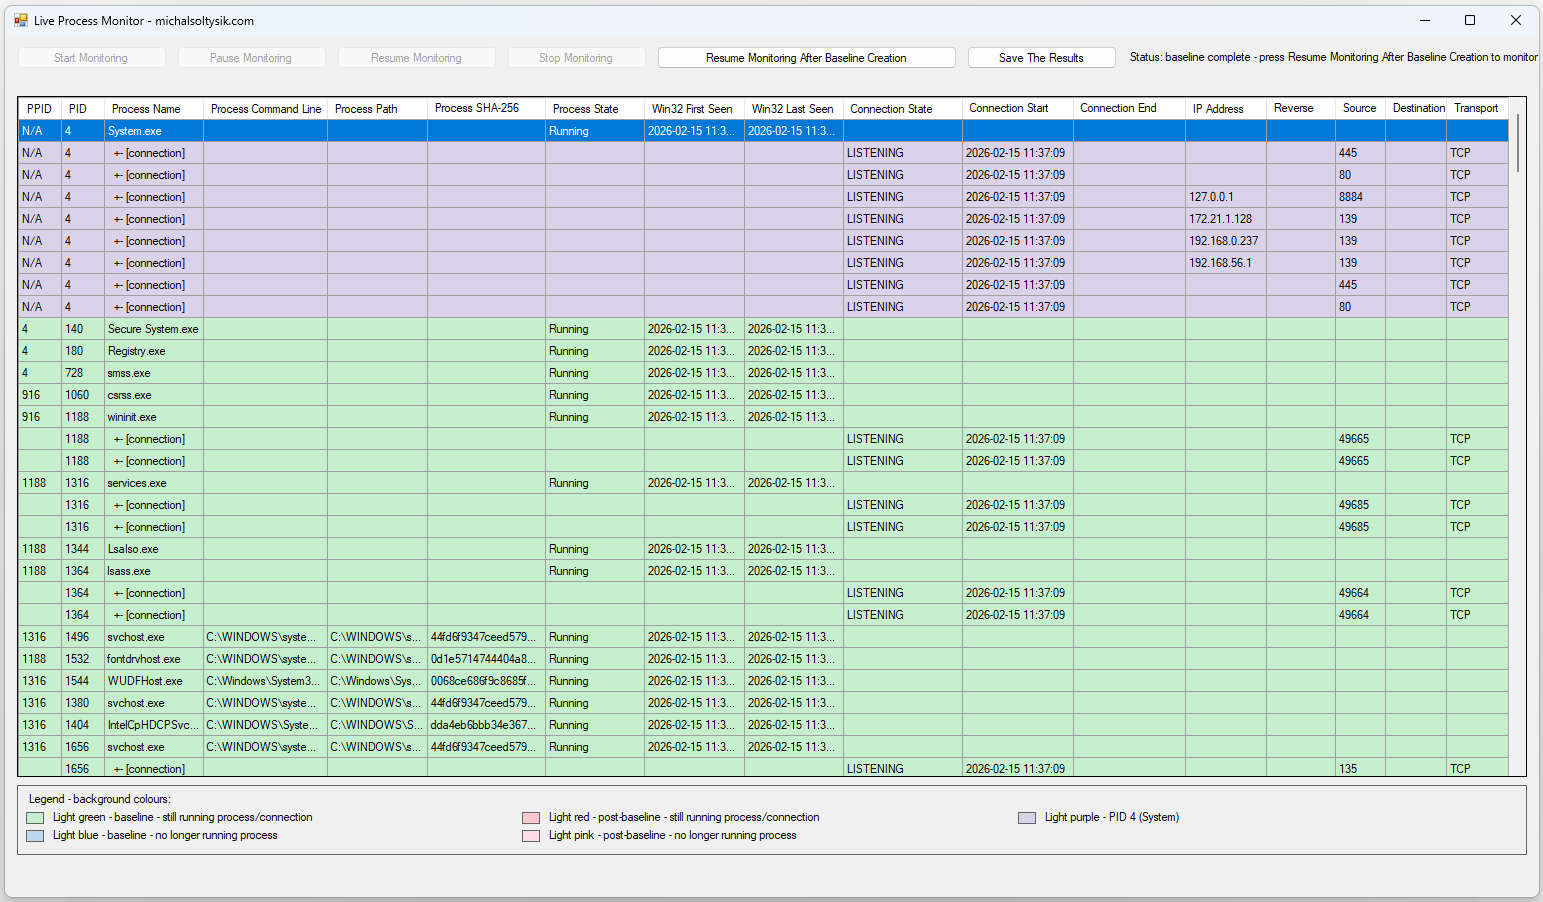Screen dimensions: 1543x902
Task: Select the light green legend swatch
Action: point(35,818)
